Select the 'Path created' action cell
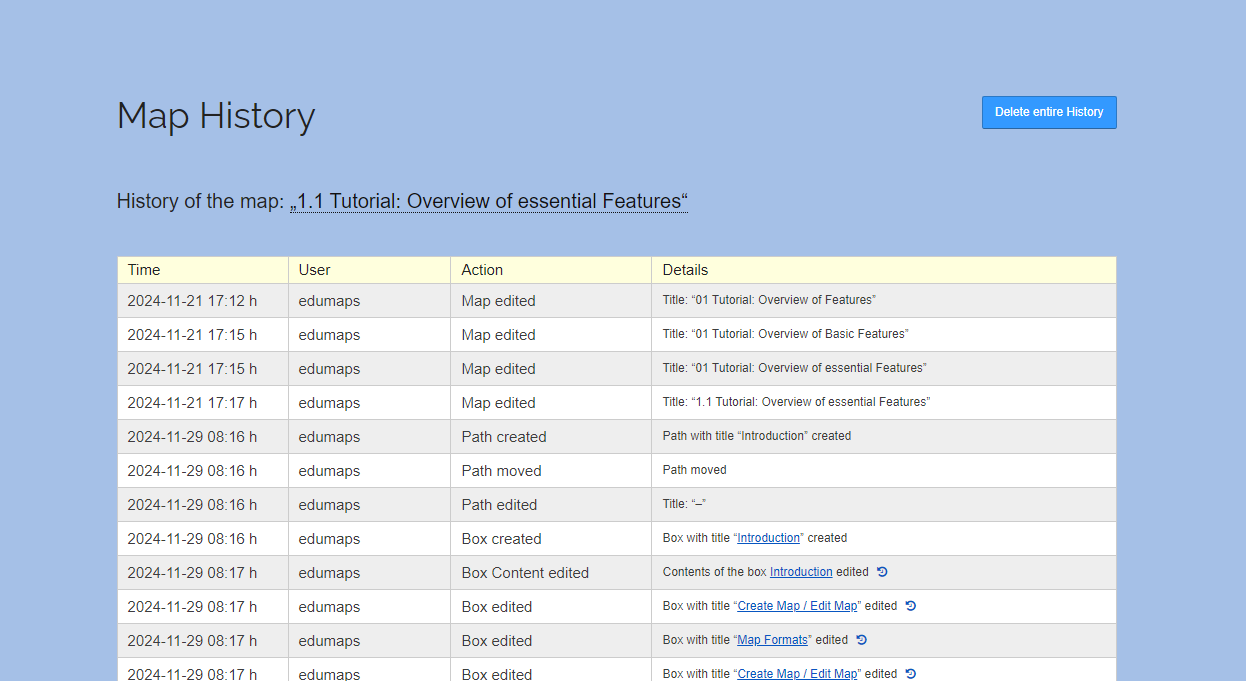Image resolution: width=1246 pixels, height=681 pixels. (x=504, y=437)
